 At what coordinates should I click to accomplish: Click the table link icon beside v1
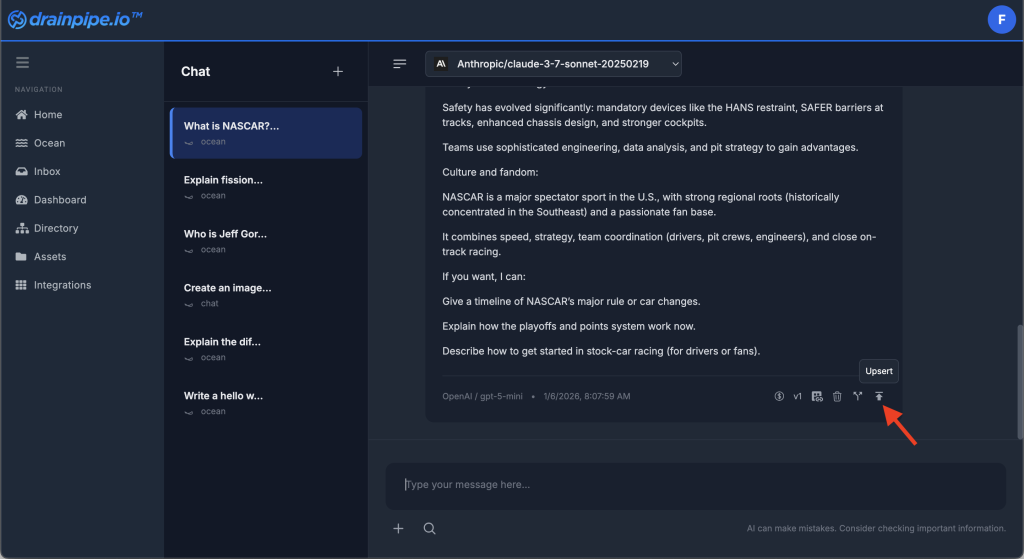pos(817,397)
